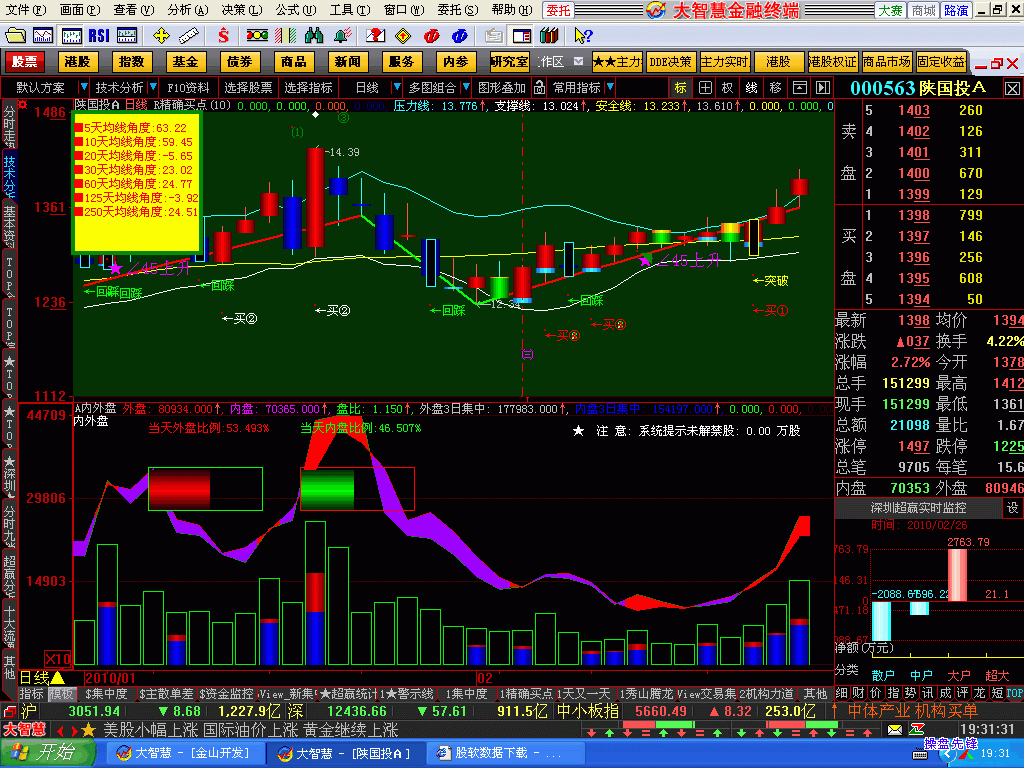Screen dimensions: 1024x768
Task: Click the 港股 button beside 股票
Action: tap(77, 61)
